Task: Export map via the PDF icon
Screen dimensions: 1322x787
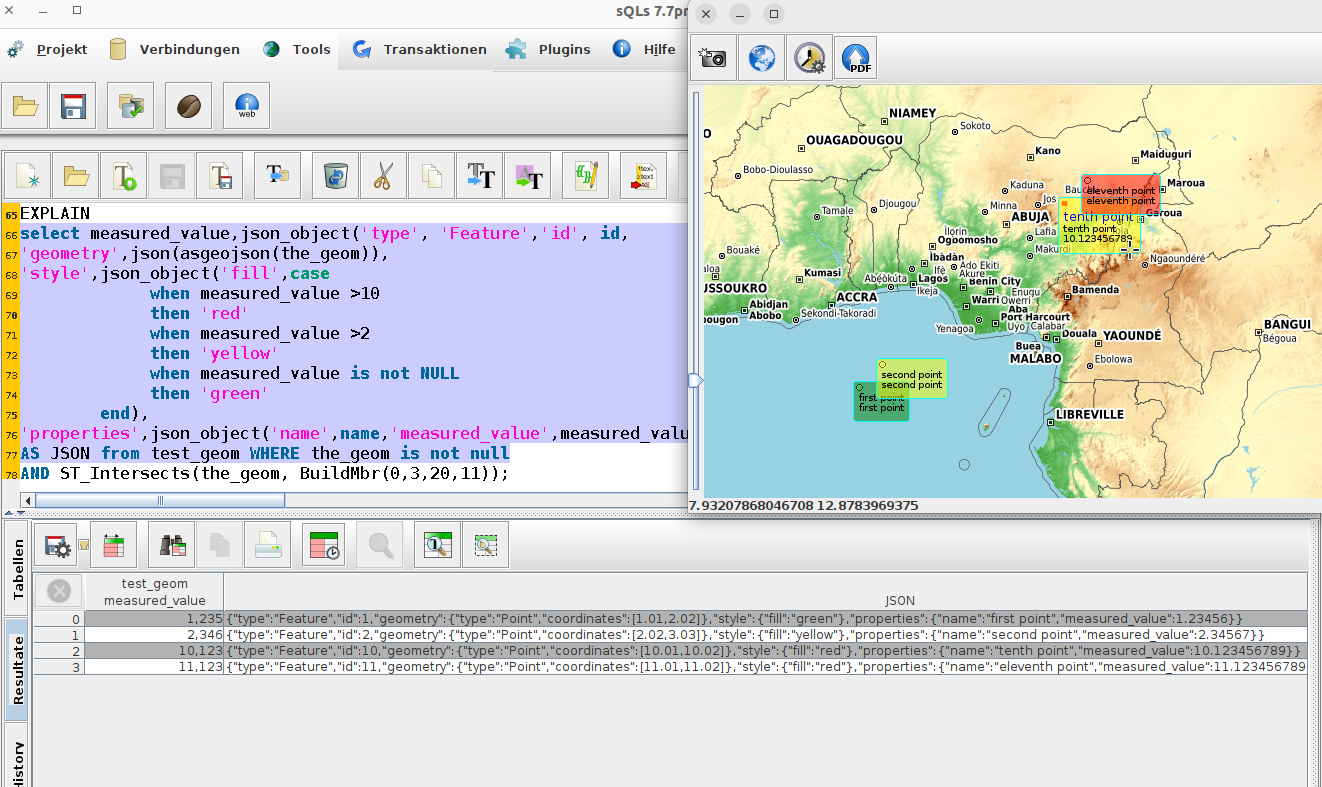Action: tap(856, 58)
